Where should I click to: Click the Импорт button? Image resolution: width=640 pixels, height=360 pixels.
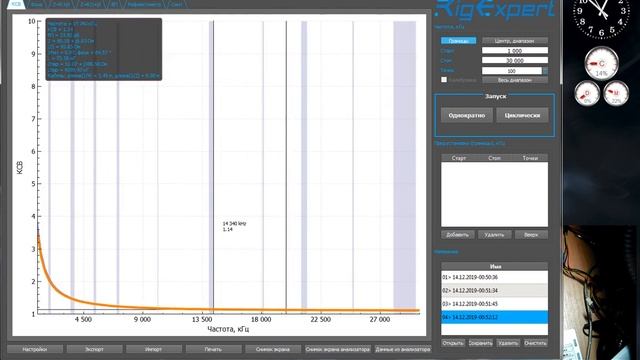point(153,349)
